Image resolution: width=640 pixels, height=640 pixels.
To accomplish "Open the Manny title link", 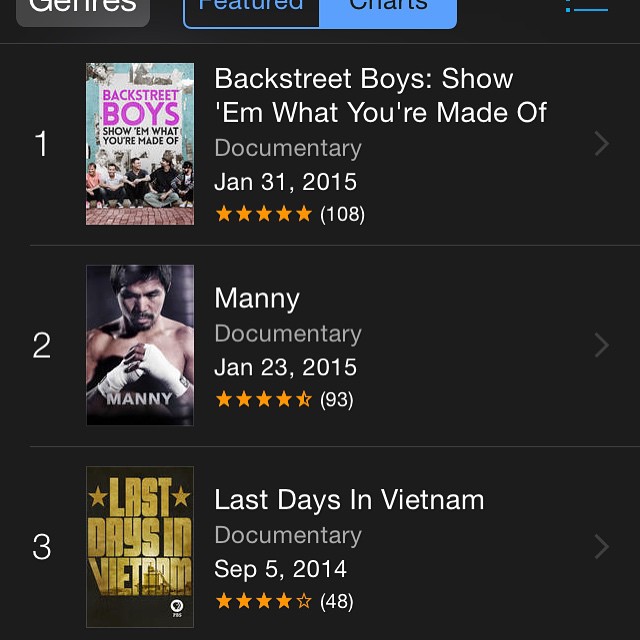I will click(257, 298).
